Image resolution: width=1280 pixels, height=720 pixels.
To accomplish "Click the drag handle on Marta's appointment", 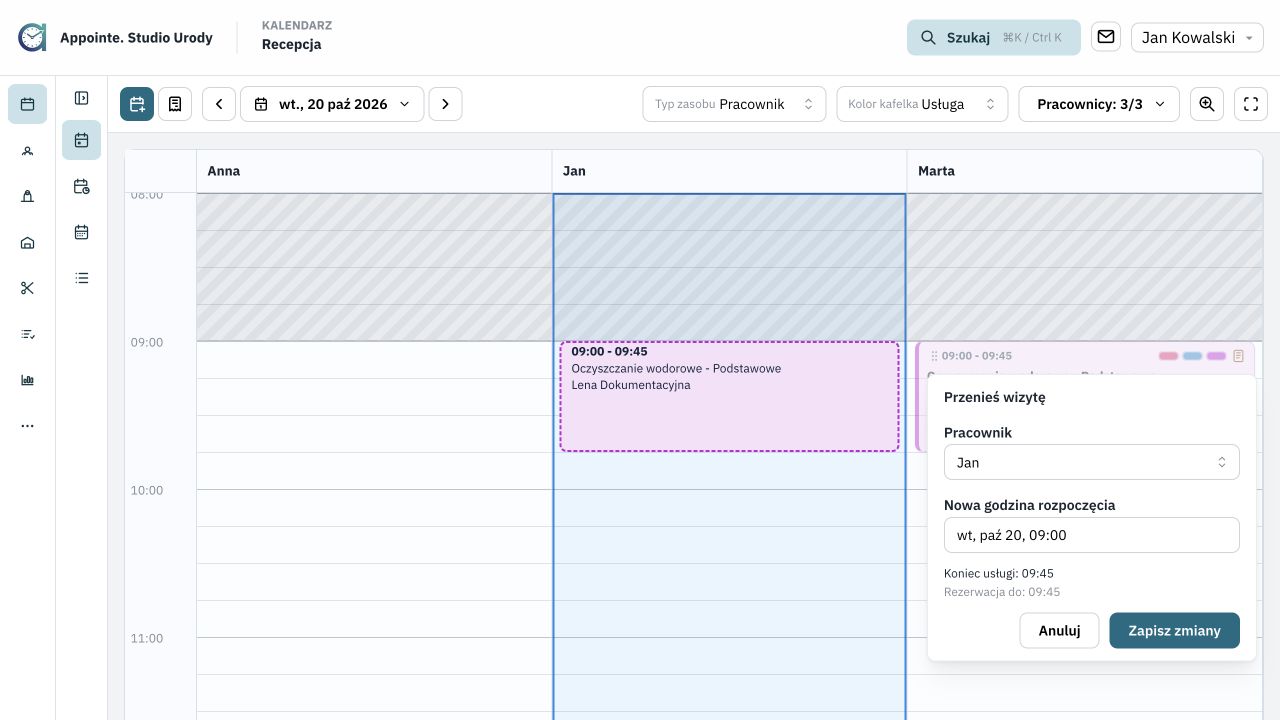I will (934, 356).
